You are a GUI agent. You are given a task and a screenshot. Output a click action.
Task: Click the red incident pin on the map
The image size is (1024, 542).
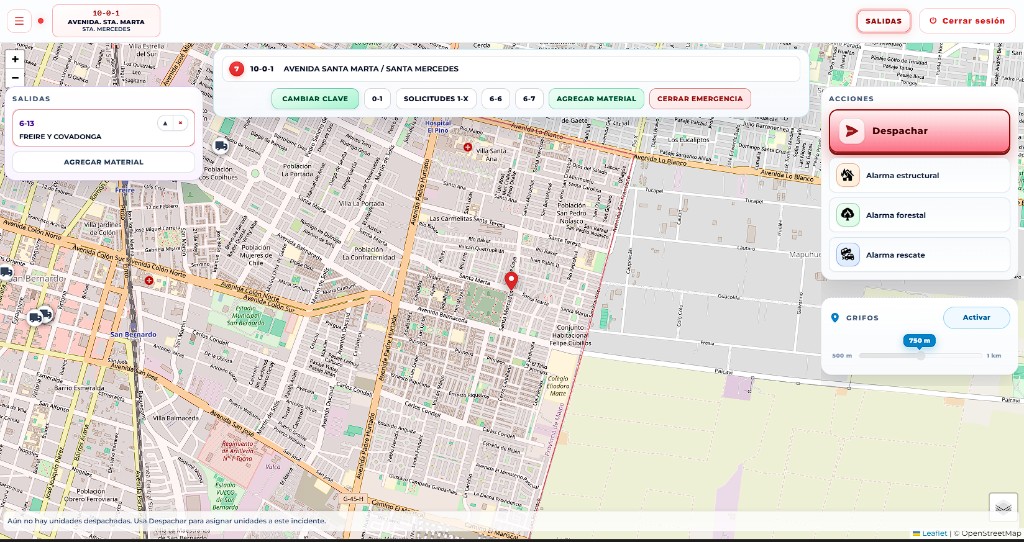click(511, 281)
